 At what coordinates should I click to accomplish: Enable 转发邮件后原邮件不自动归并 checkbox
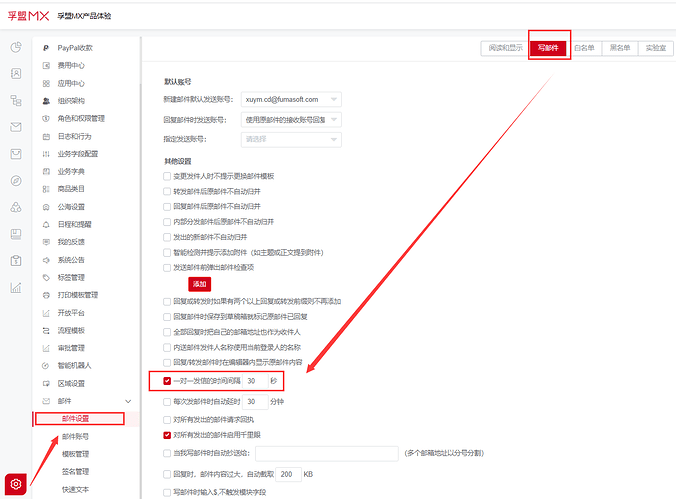click(x=167, y=191)
